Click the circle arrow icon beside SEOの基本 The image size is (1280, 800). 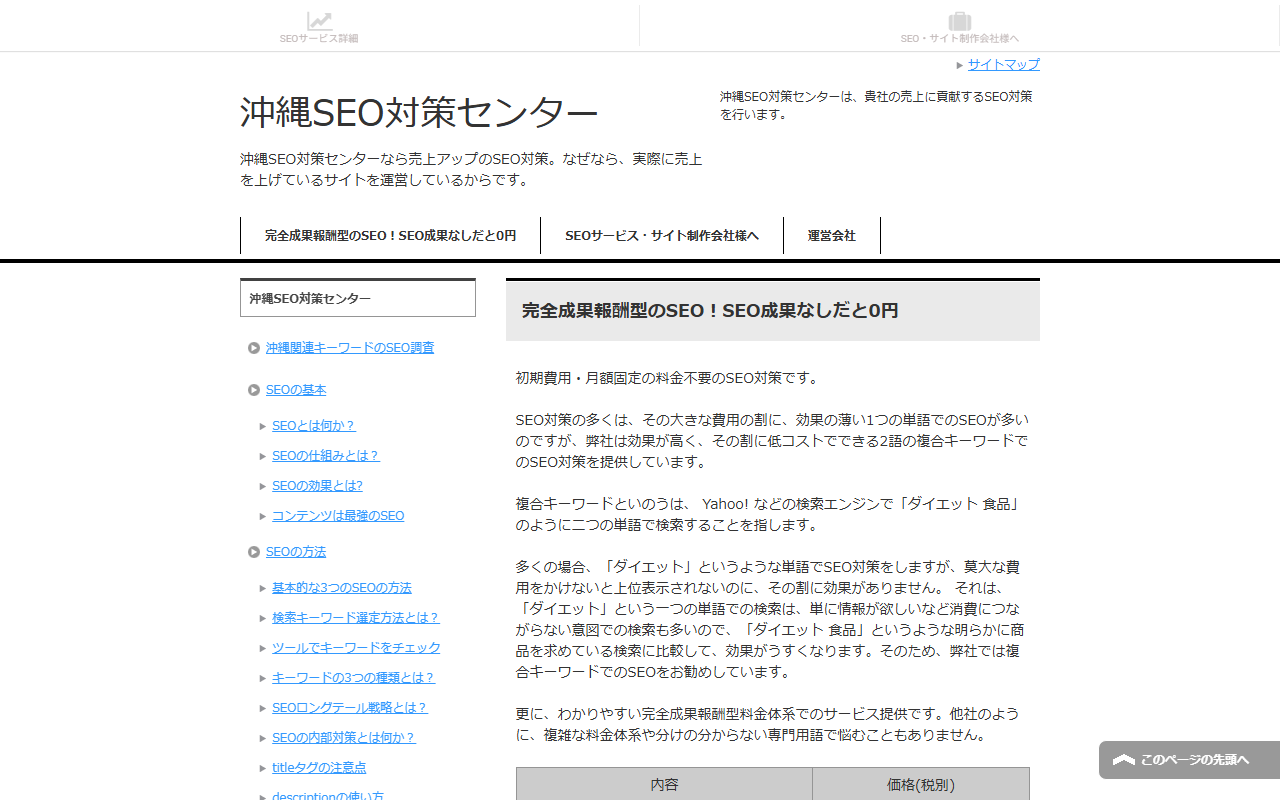254,390
